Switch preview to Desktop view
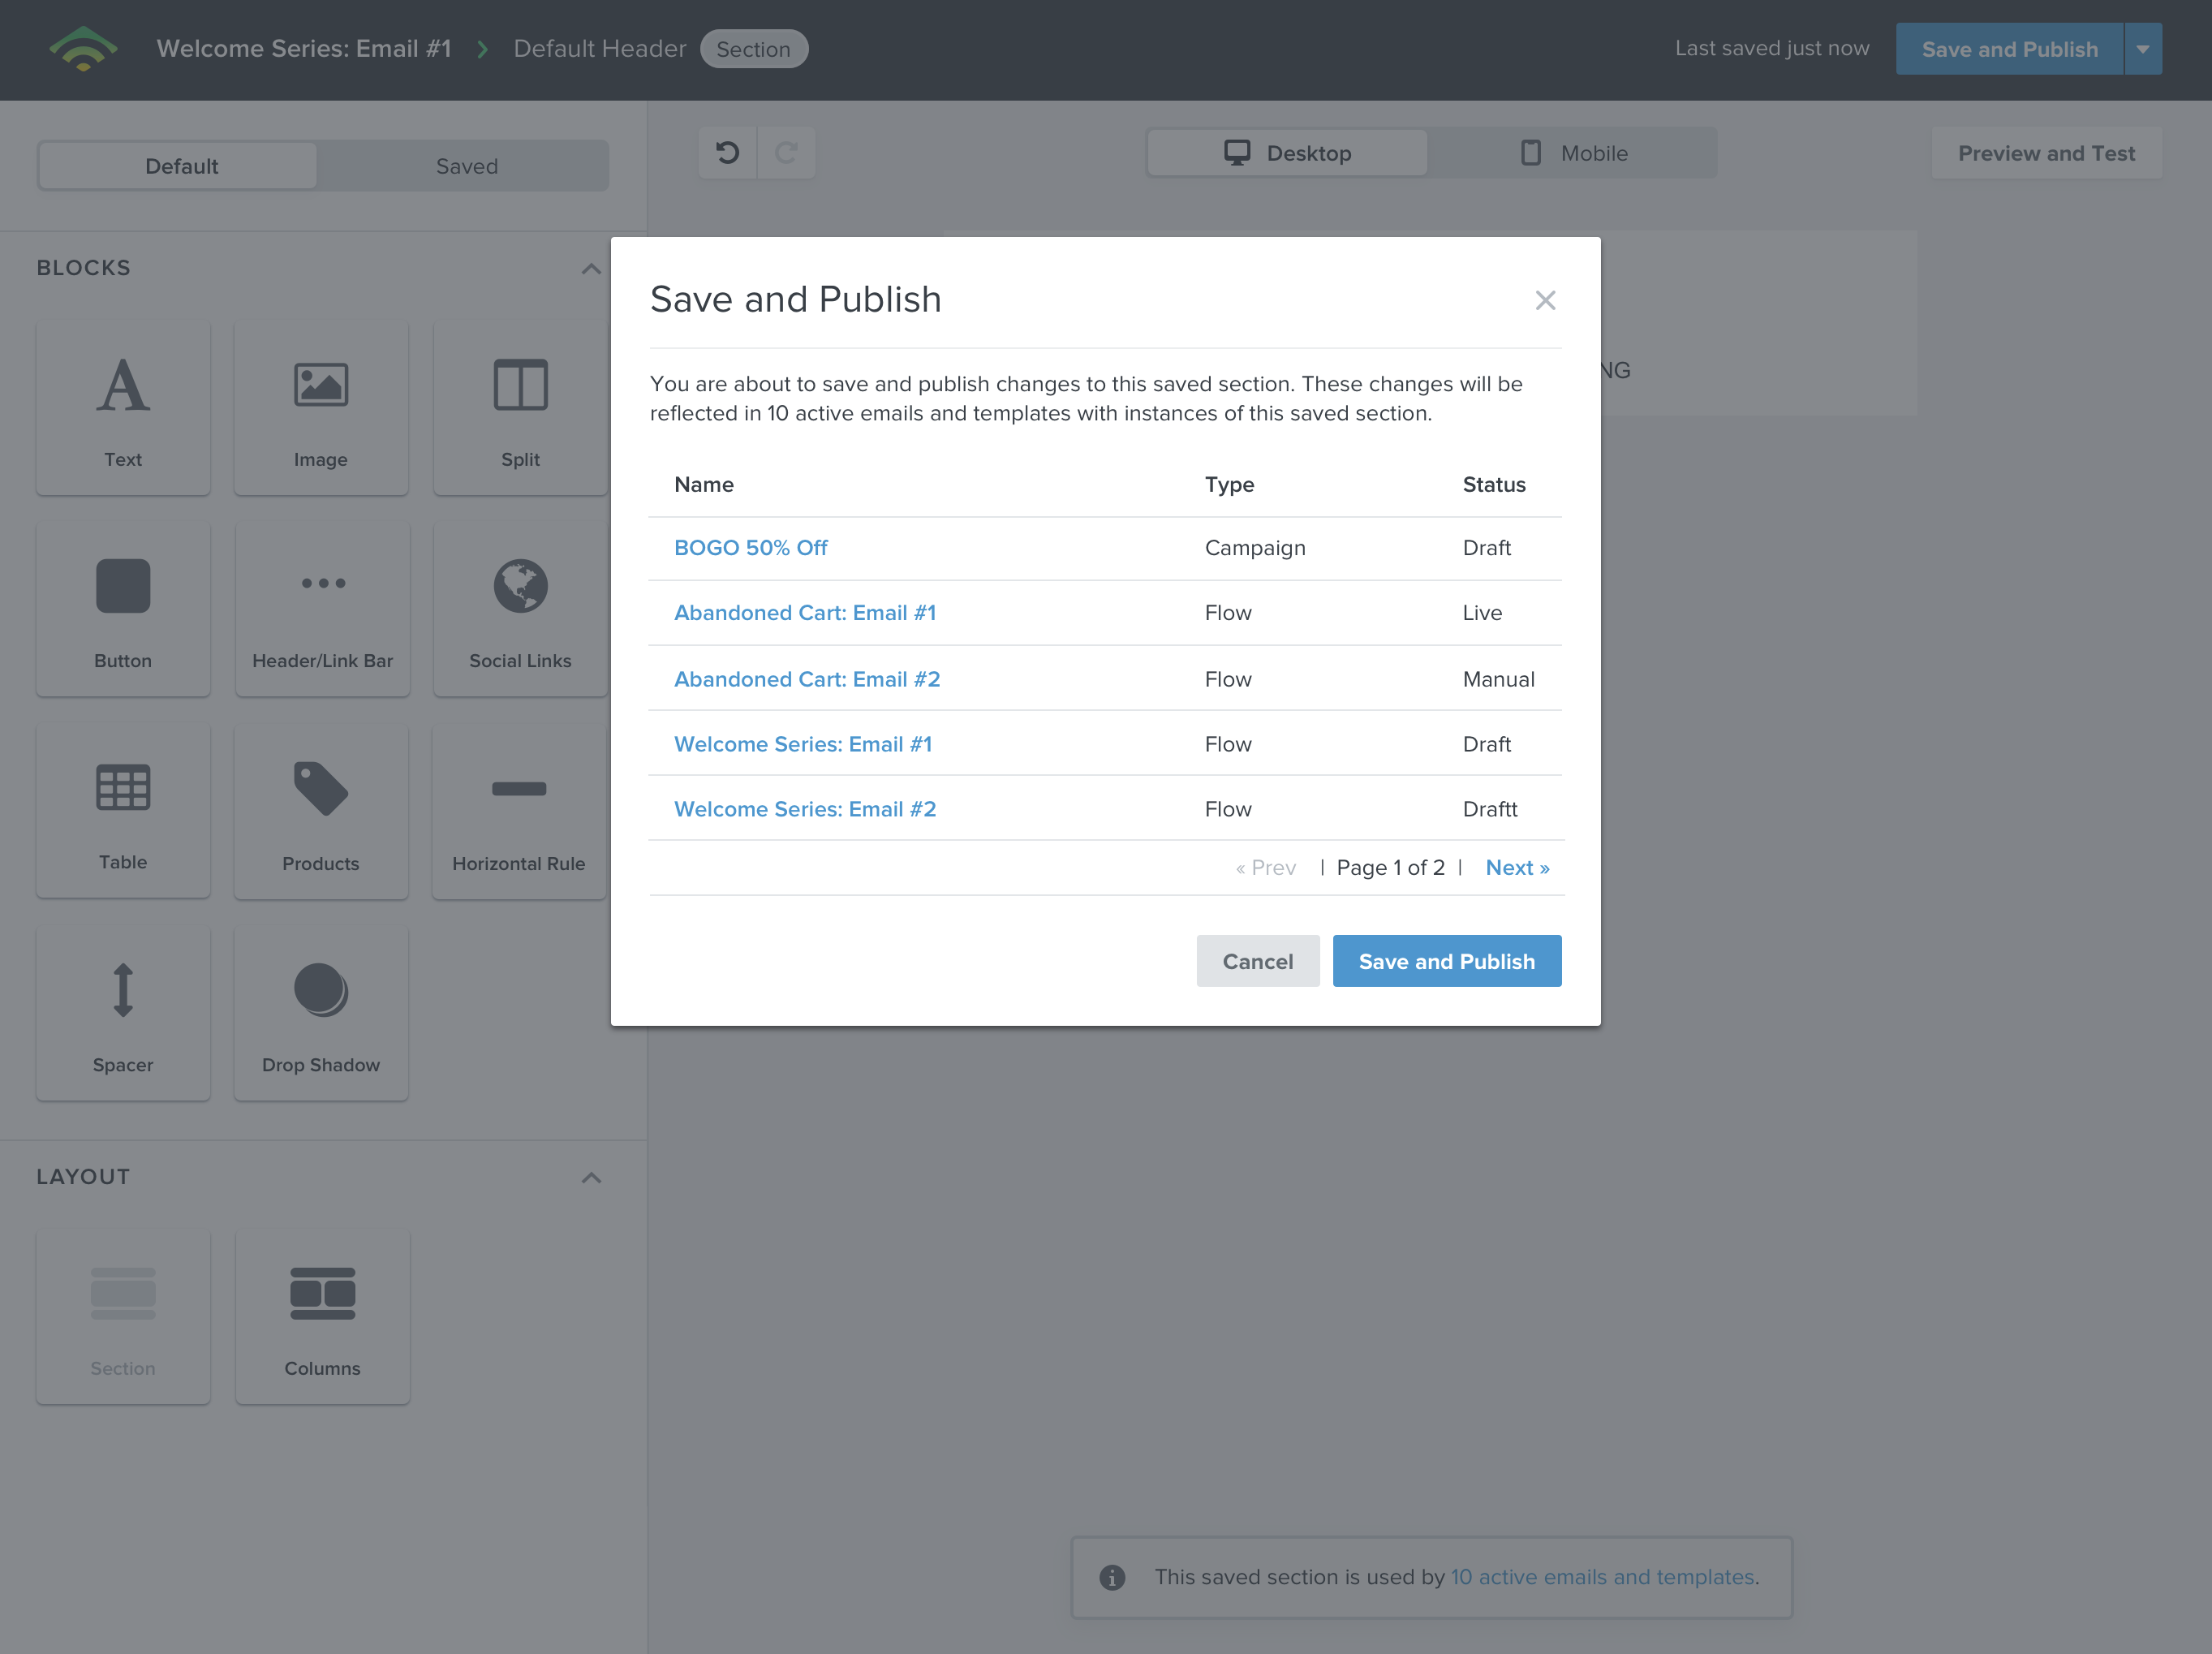 click(x=1288, y=153)
